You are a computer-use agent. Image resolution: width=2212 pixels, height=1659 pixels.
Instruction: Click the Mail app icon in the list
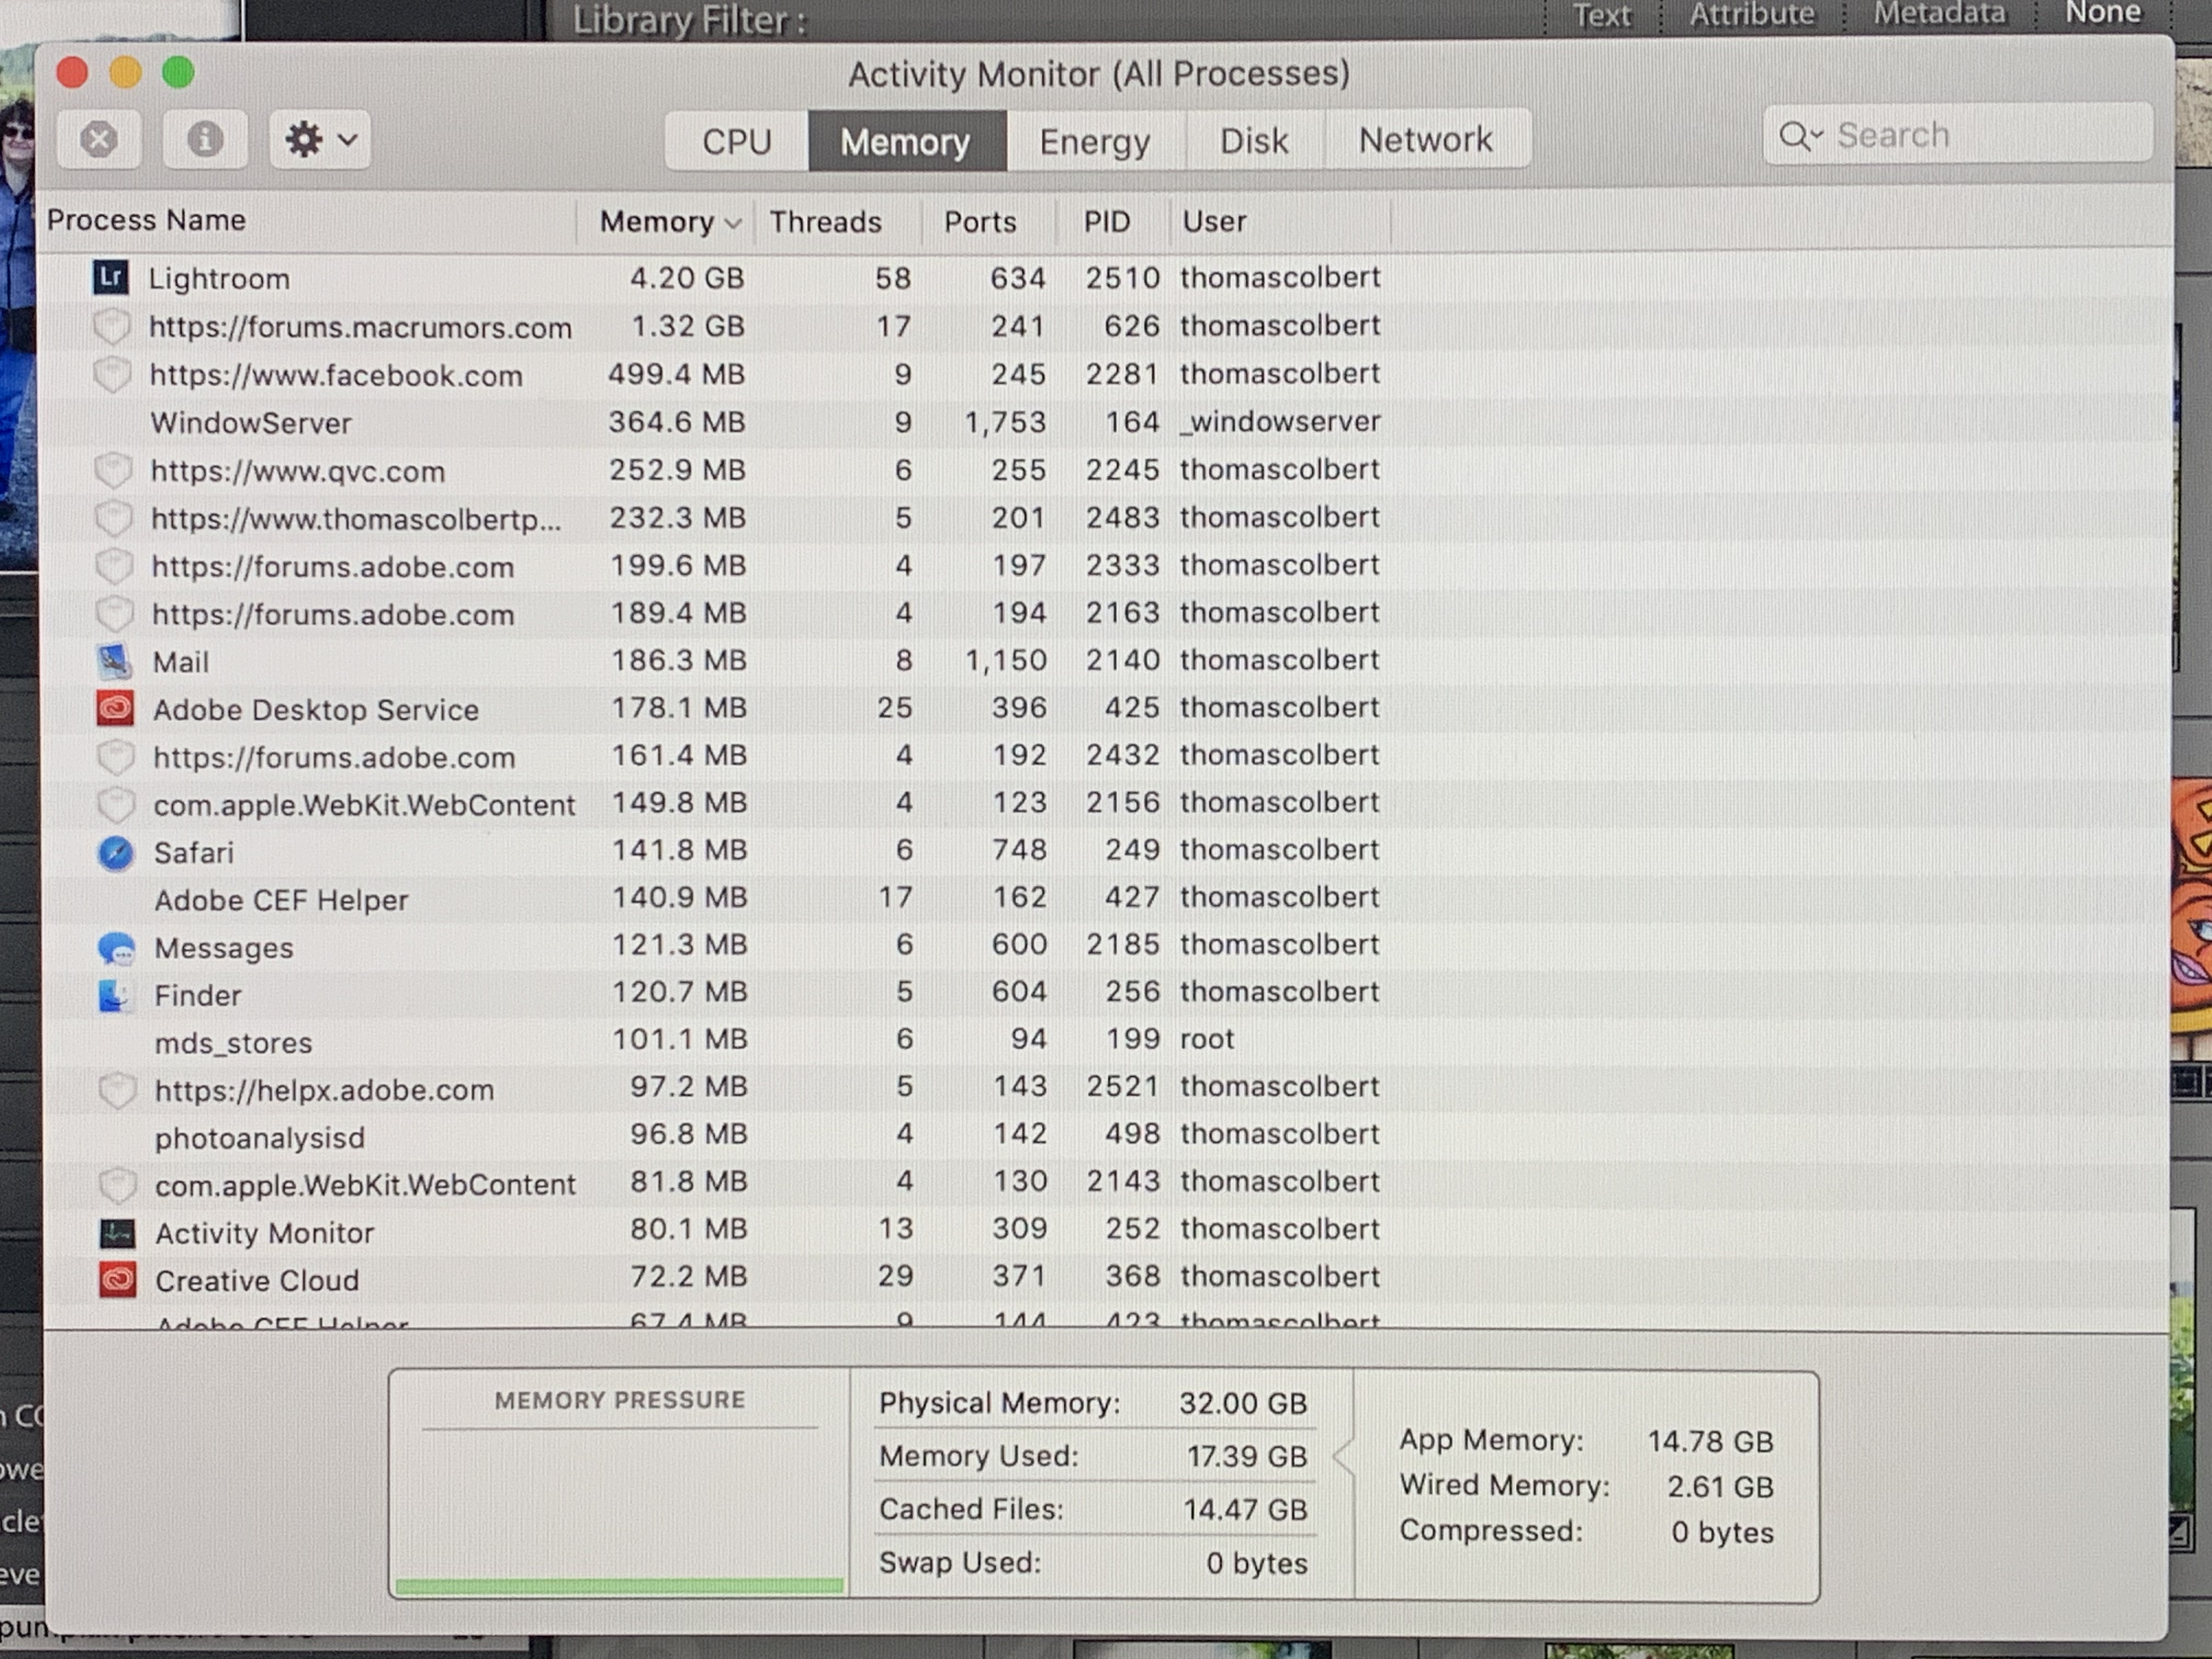[114, 661]
